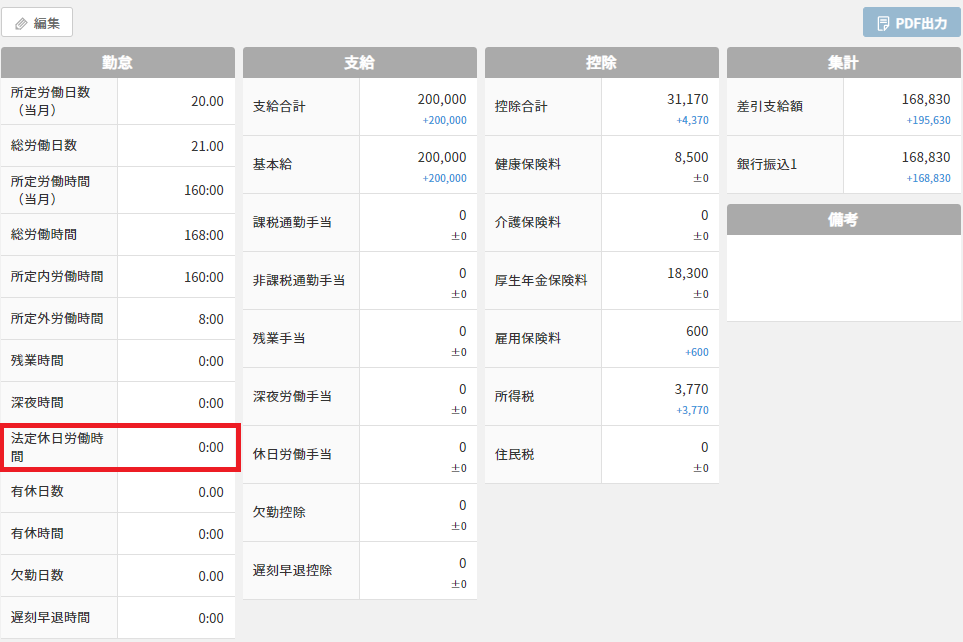
Task: Click the document icon on PDF出力 button
Action: [883, 23]
